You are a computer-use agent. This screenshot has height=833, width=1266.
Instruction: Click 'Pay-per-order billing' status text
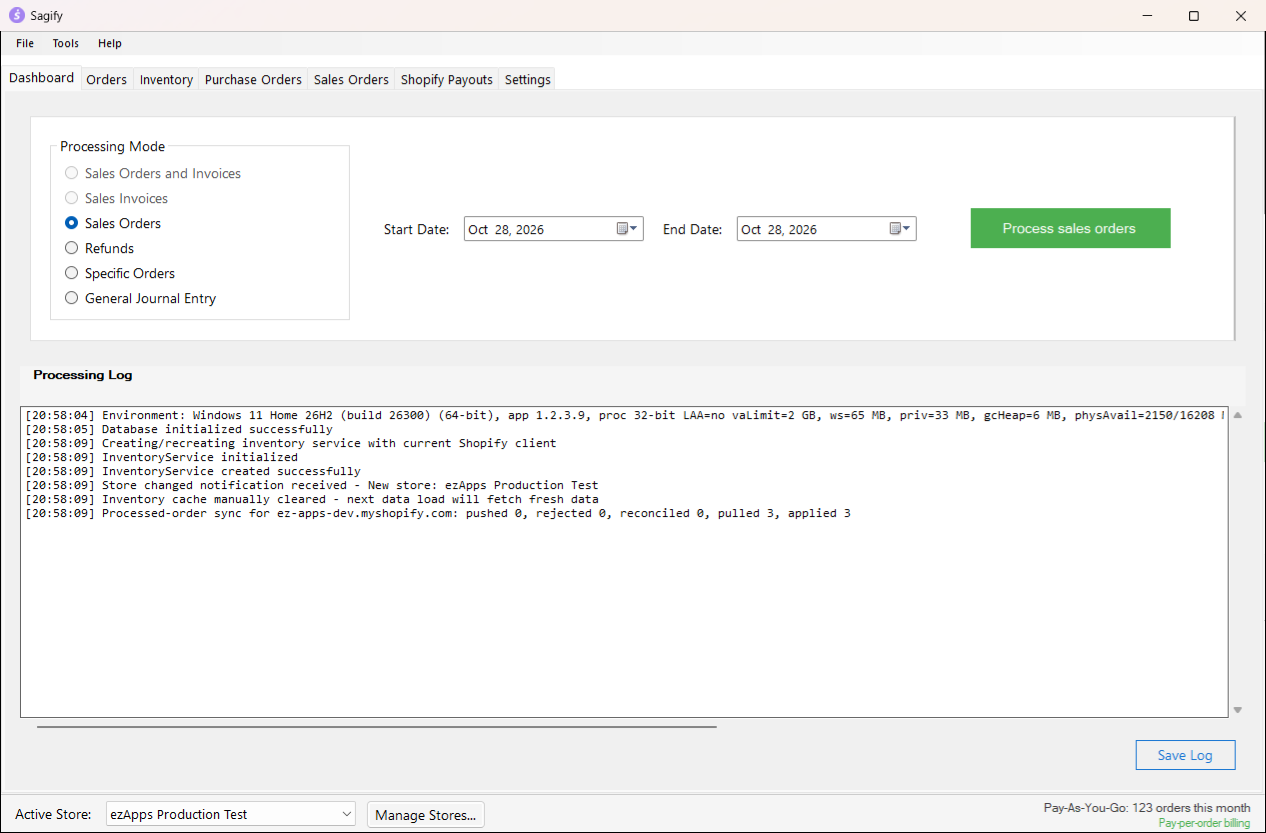[1204, 823]
